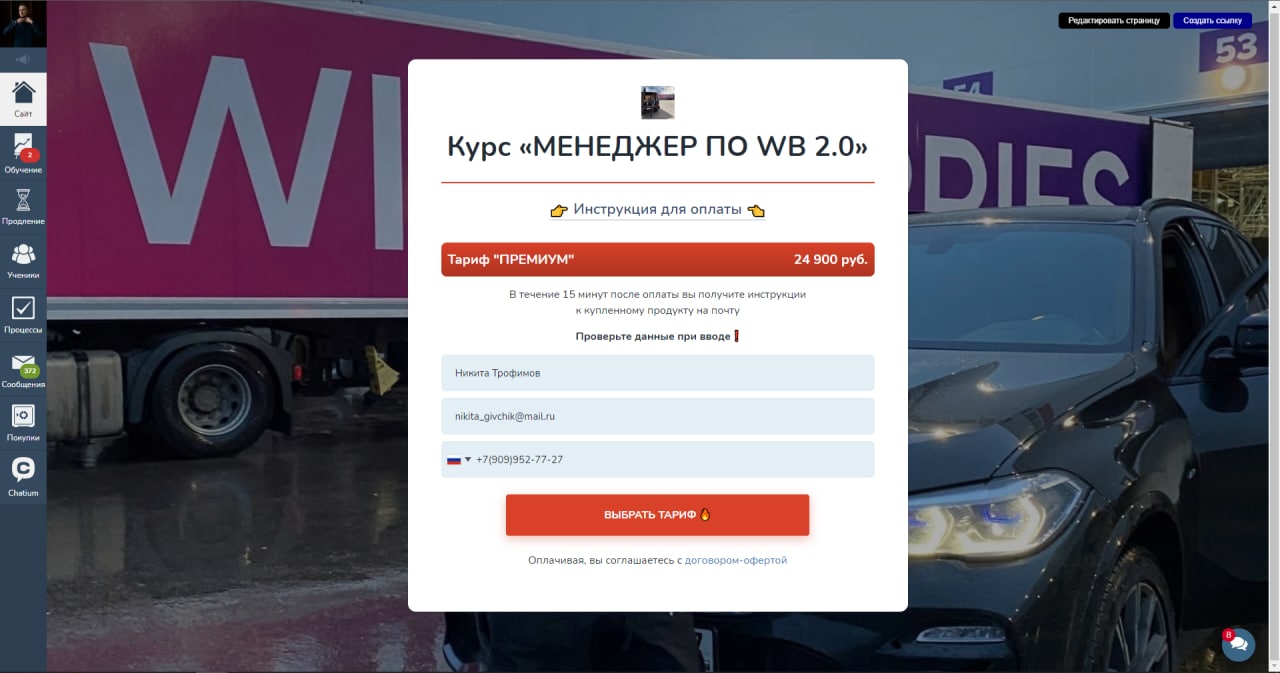Open the Обучение chart icon
The height and width of the screenshot is (673, 1280).
coord(23,153)
